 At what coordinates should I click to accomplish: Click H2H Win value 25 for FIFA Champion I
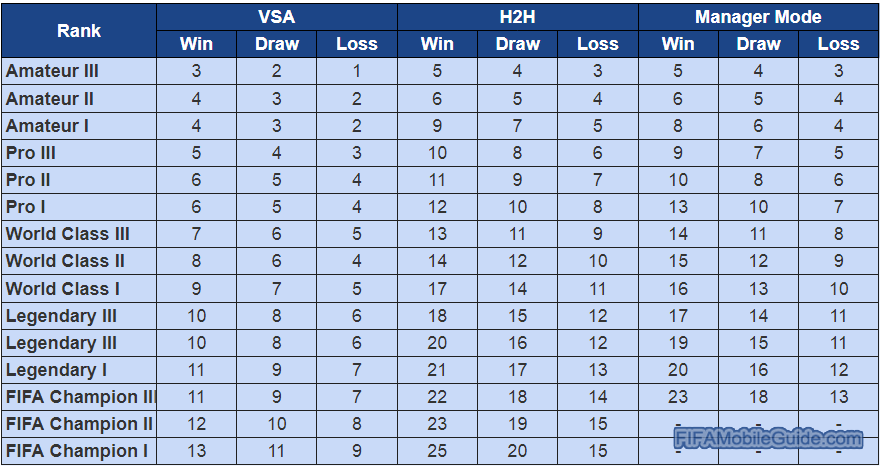coord(437,451)
